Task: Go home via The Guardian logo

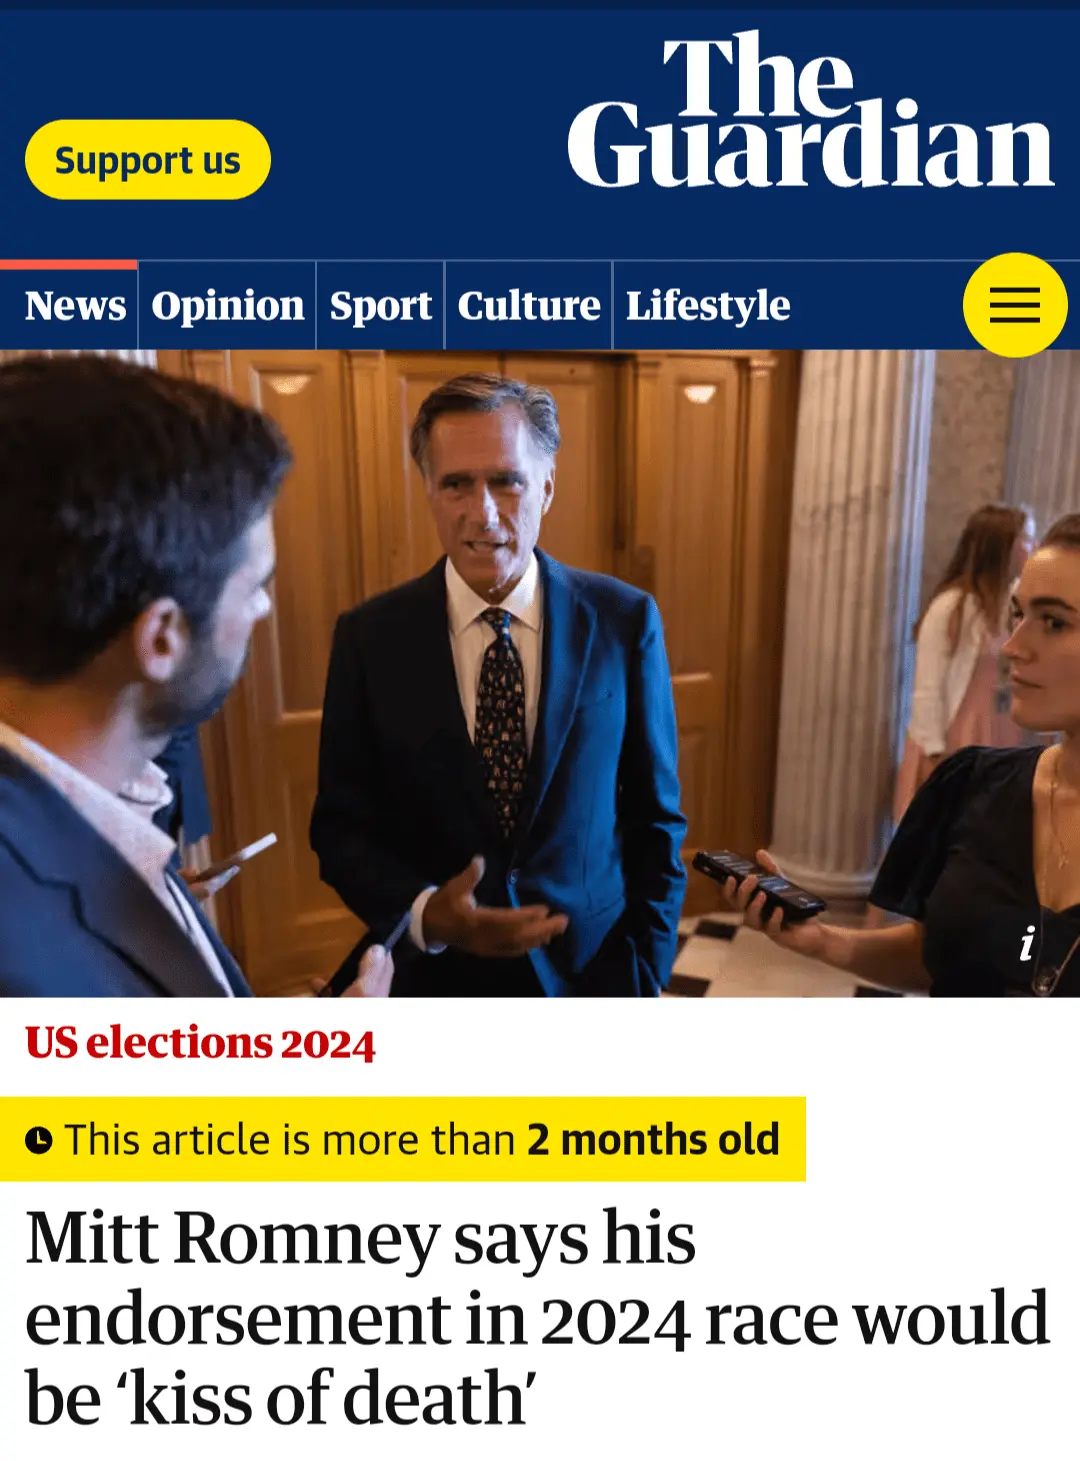Action: coord(810,112)
